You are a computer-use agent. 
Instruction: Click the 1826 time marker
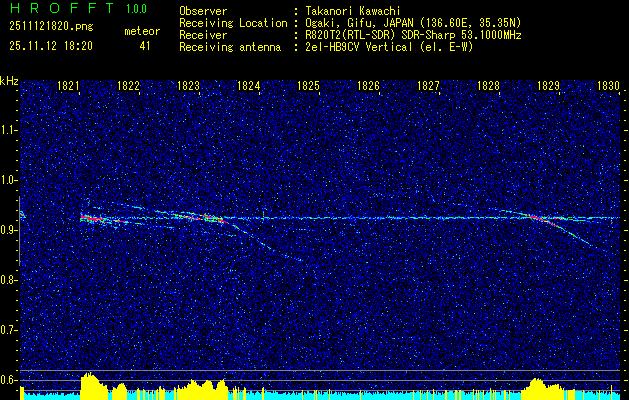pos(368,86)
